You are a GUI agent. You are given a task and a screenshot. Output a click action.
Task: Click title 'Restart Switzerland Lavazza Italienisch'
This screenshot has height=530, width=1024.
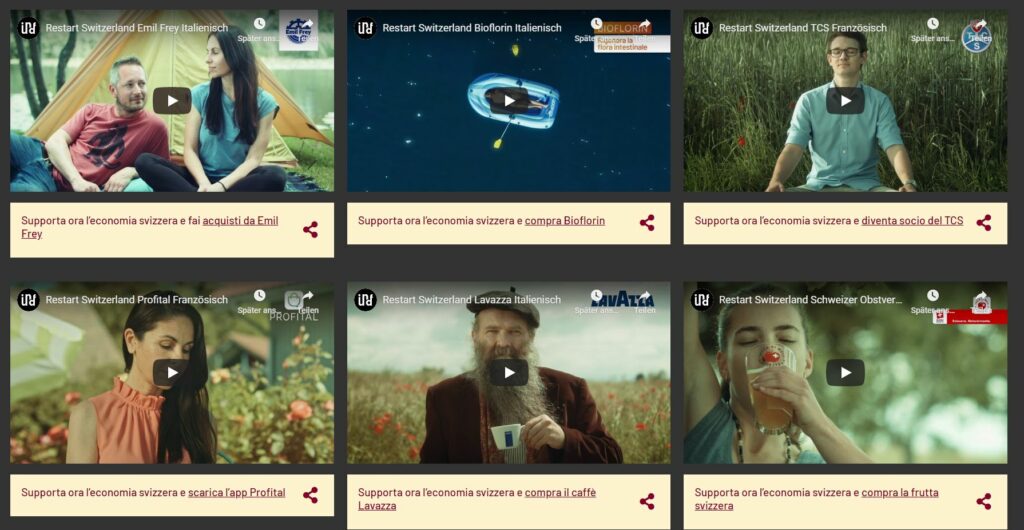(472, 300)
